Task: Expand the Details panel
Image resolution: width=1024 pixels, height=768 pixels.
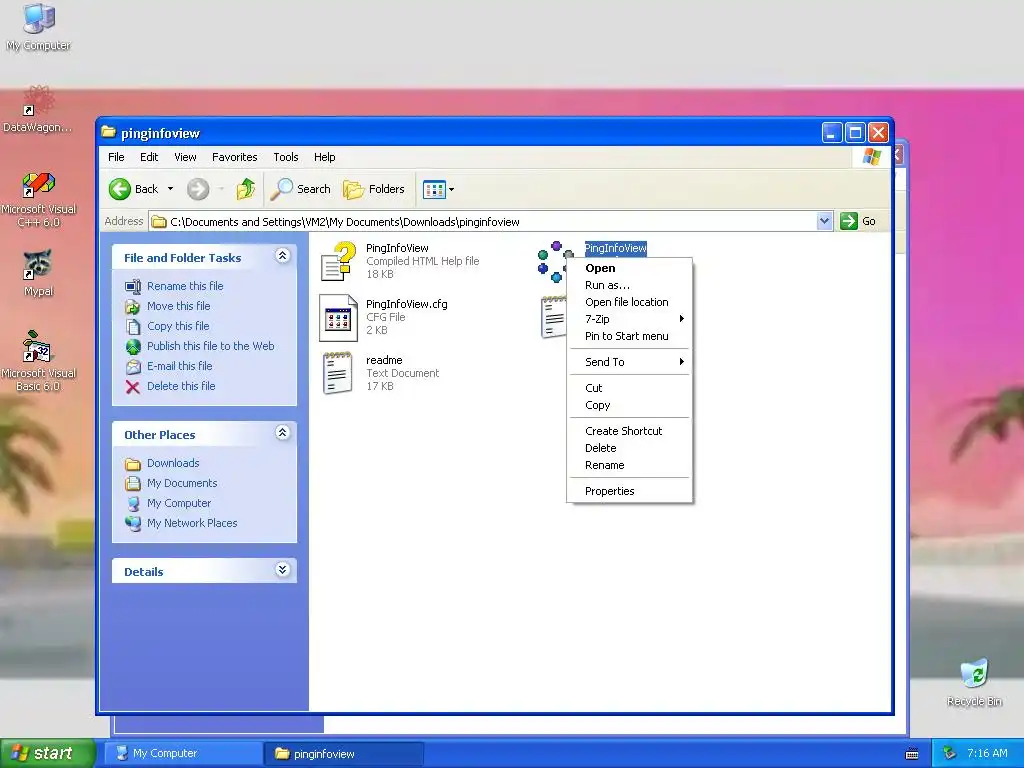Action: [x=282, y=570]
